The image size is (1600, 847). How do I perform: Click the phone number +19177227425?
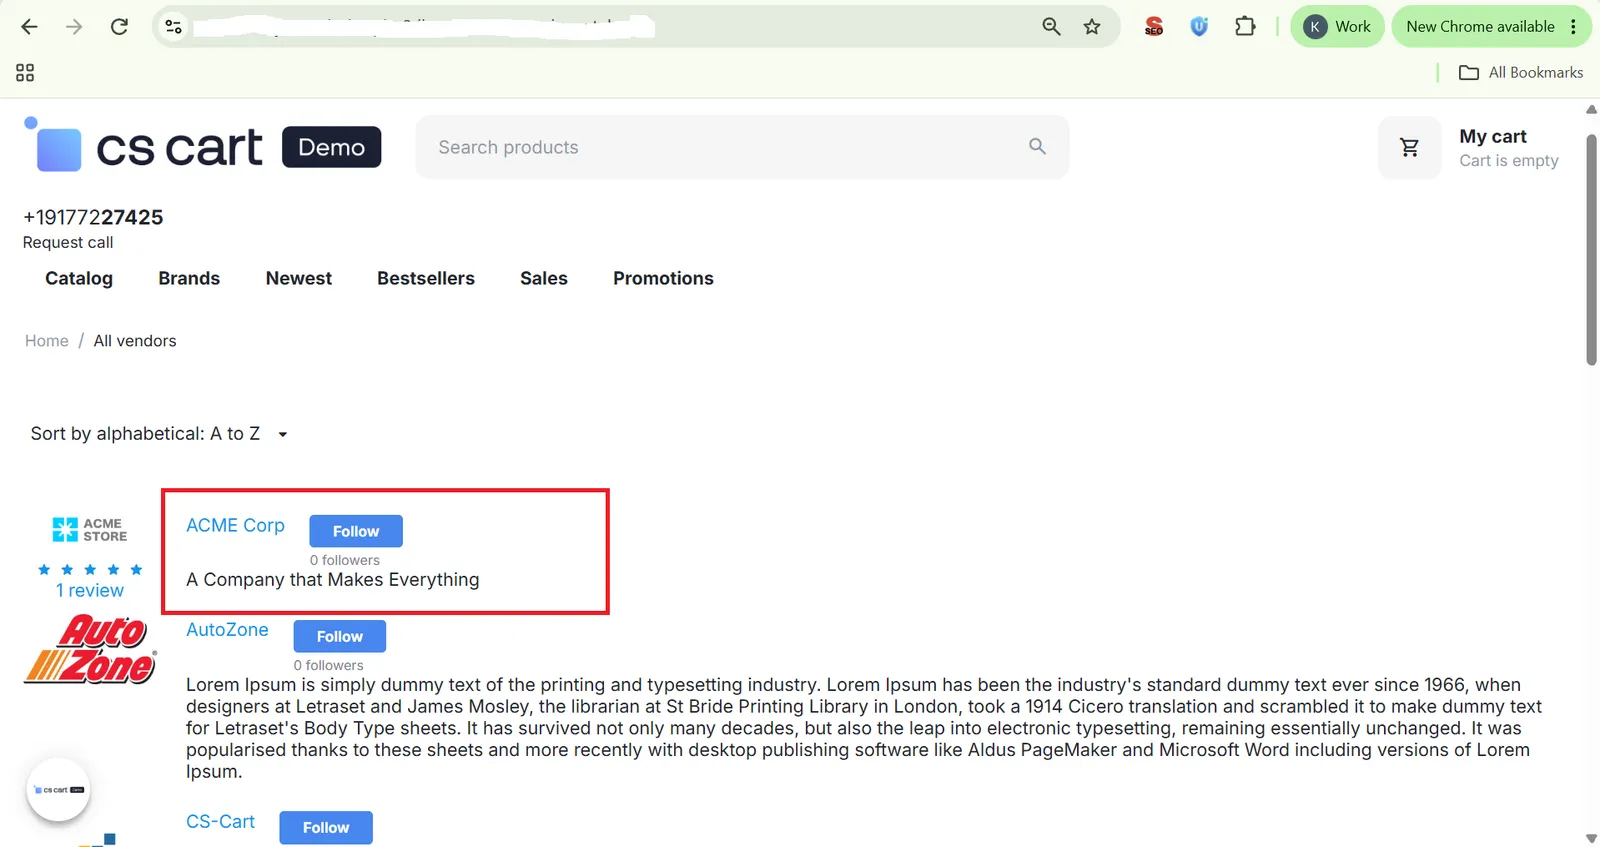pyautogui.click(x=93, y=217)
